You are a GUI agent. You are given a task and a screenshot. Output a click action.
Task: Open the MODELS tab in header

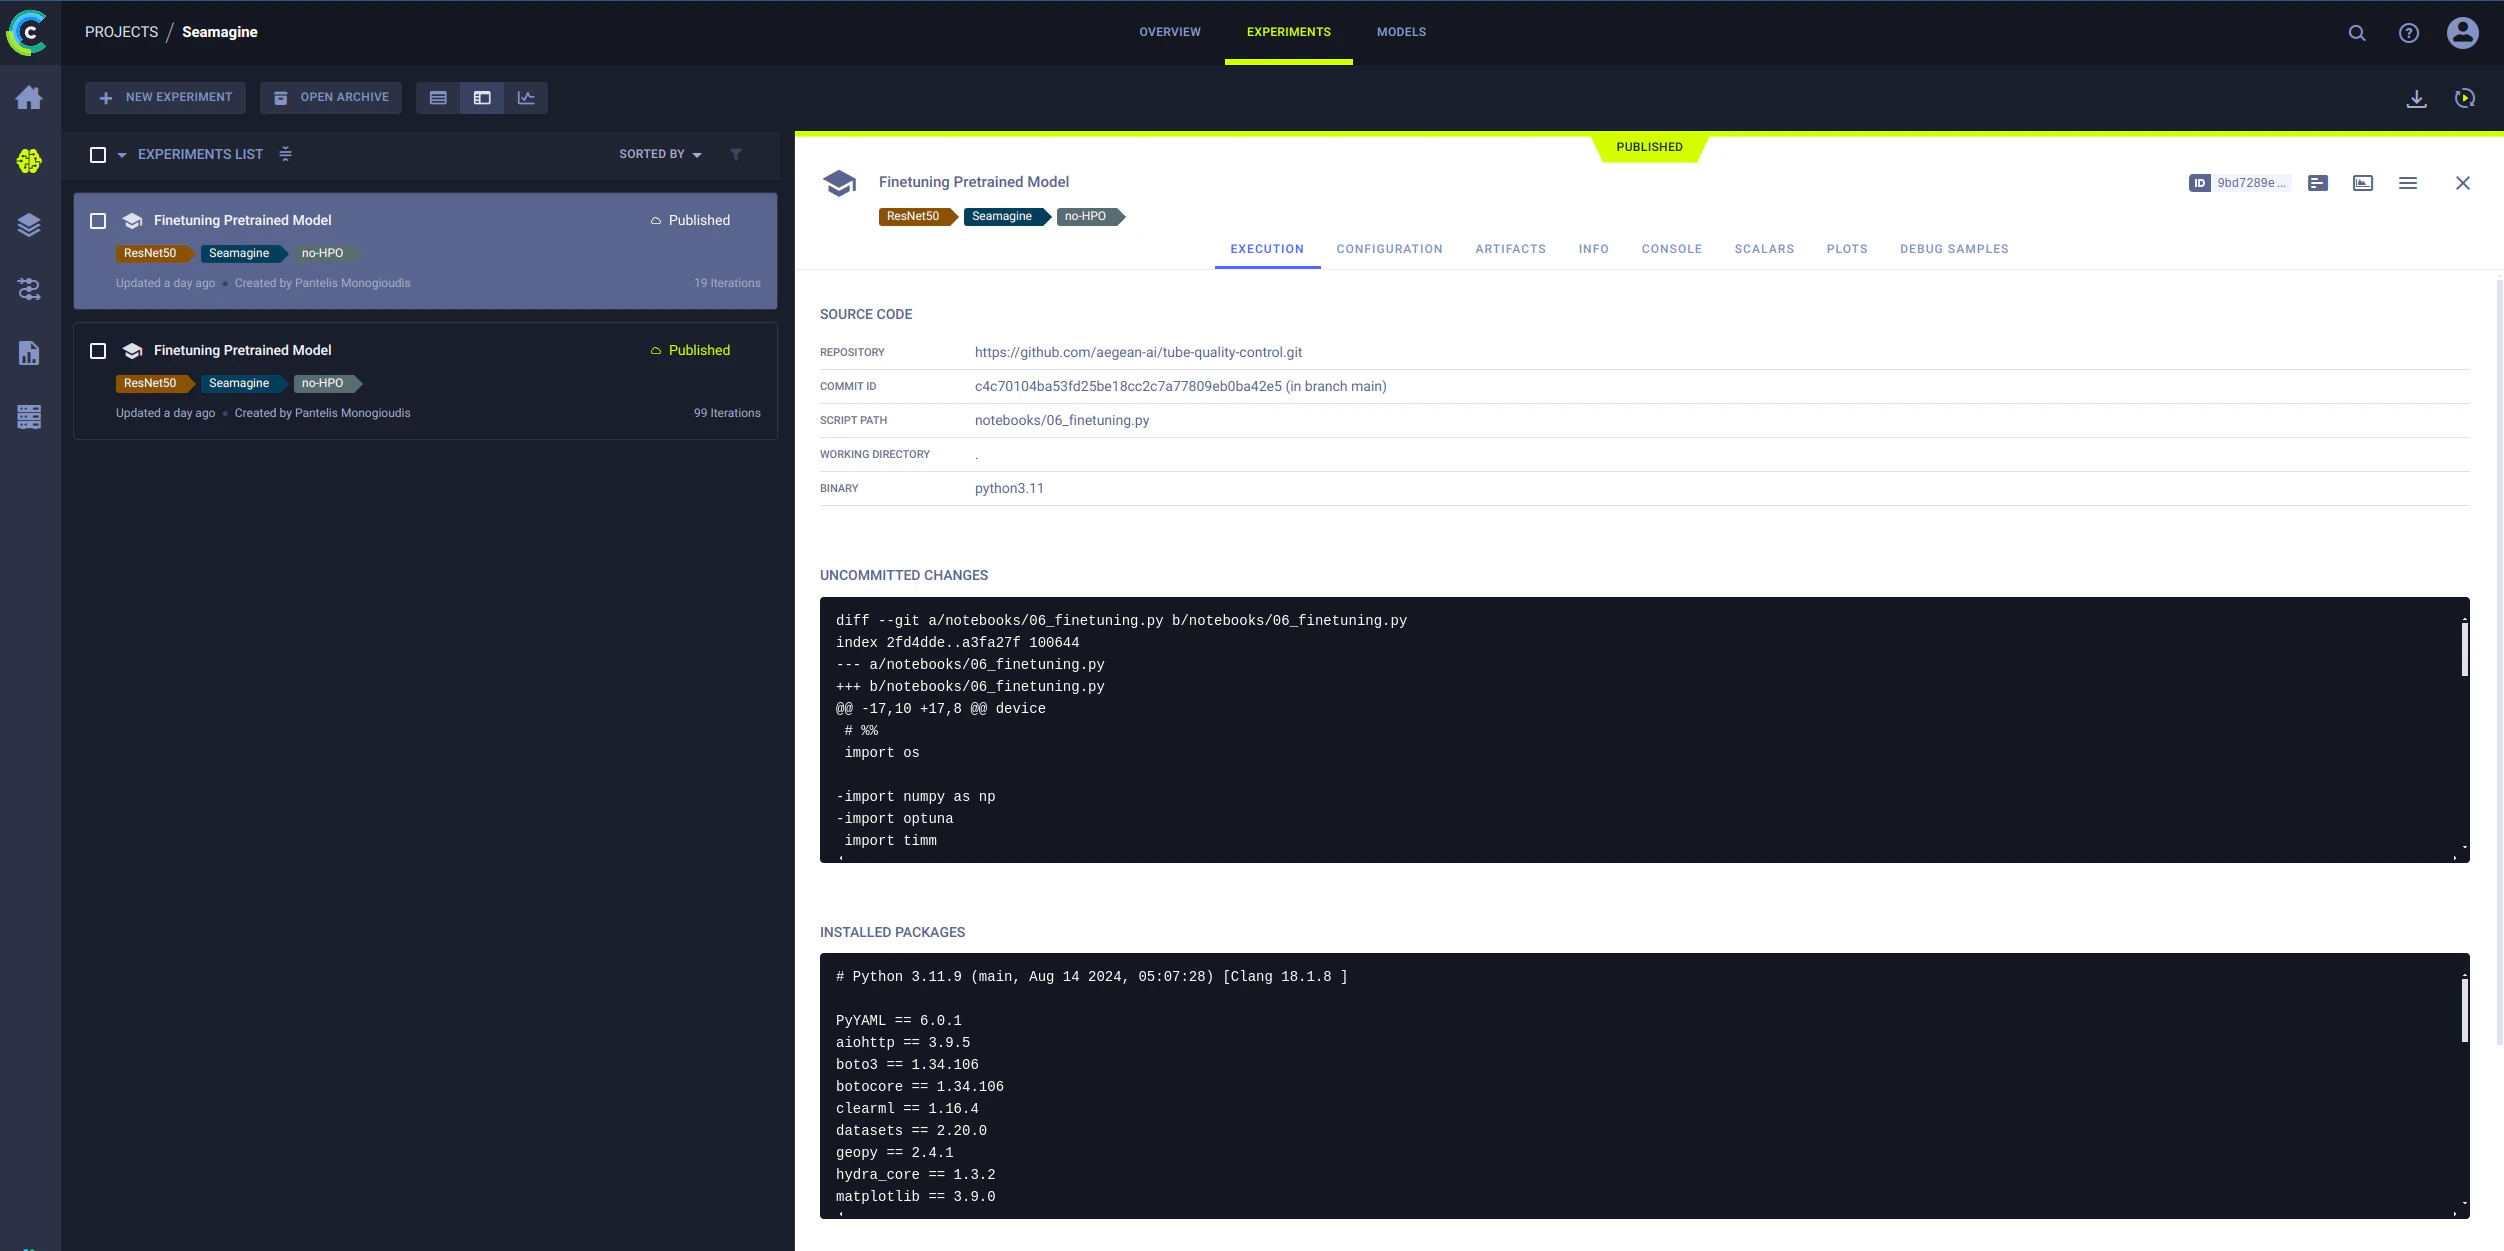[1401, 31]
